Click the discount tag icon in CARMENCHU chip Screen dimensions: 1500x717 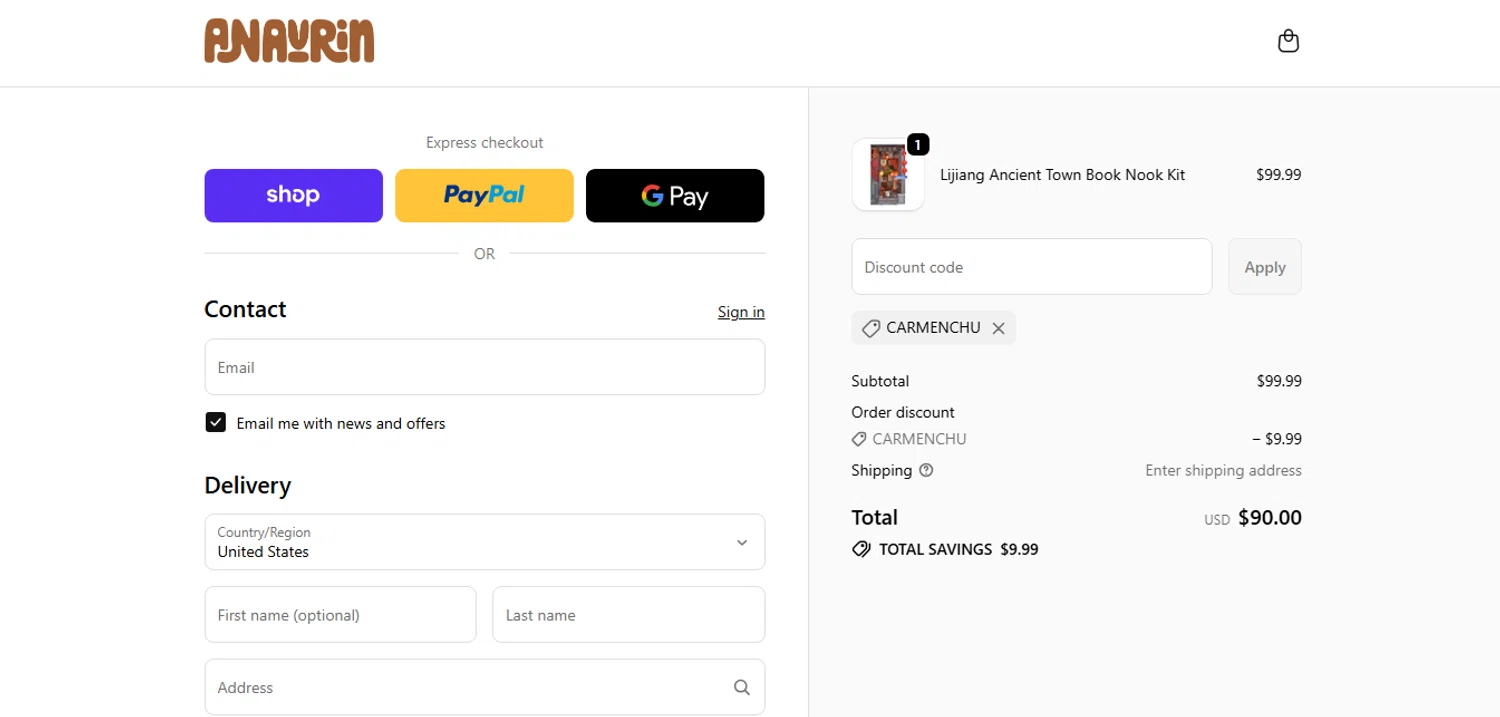point(870,328)
